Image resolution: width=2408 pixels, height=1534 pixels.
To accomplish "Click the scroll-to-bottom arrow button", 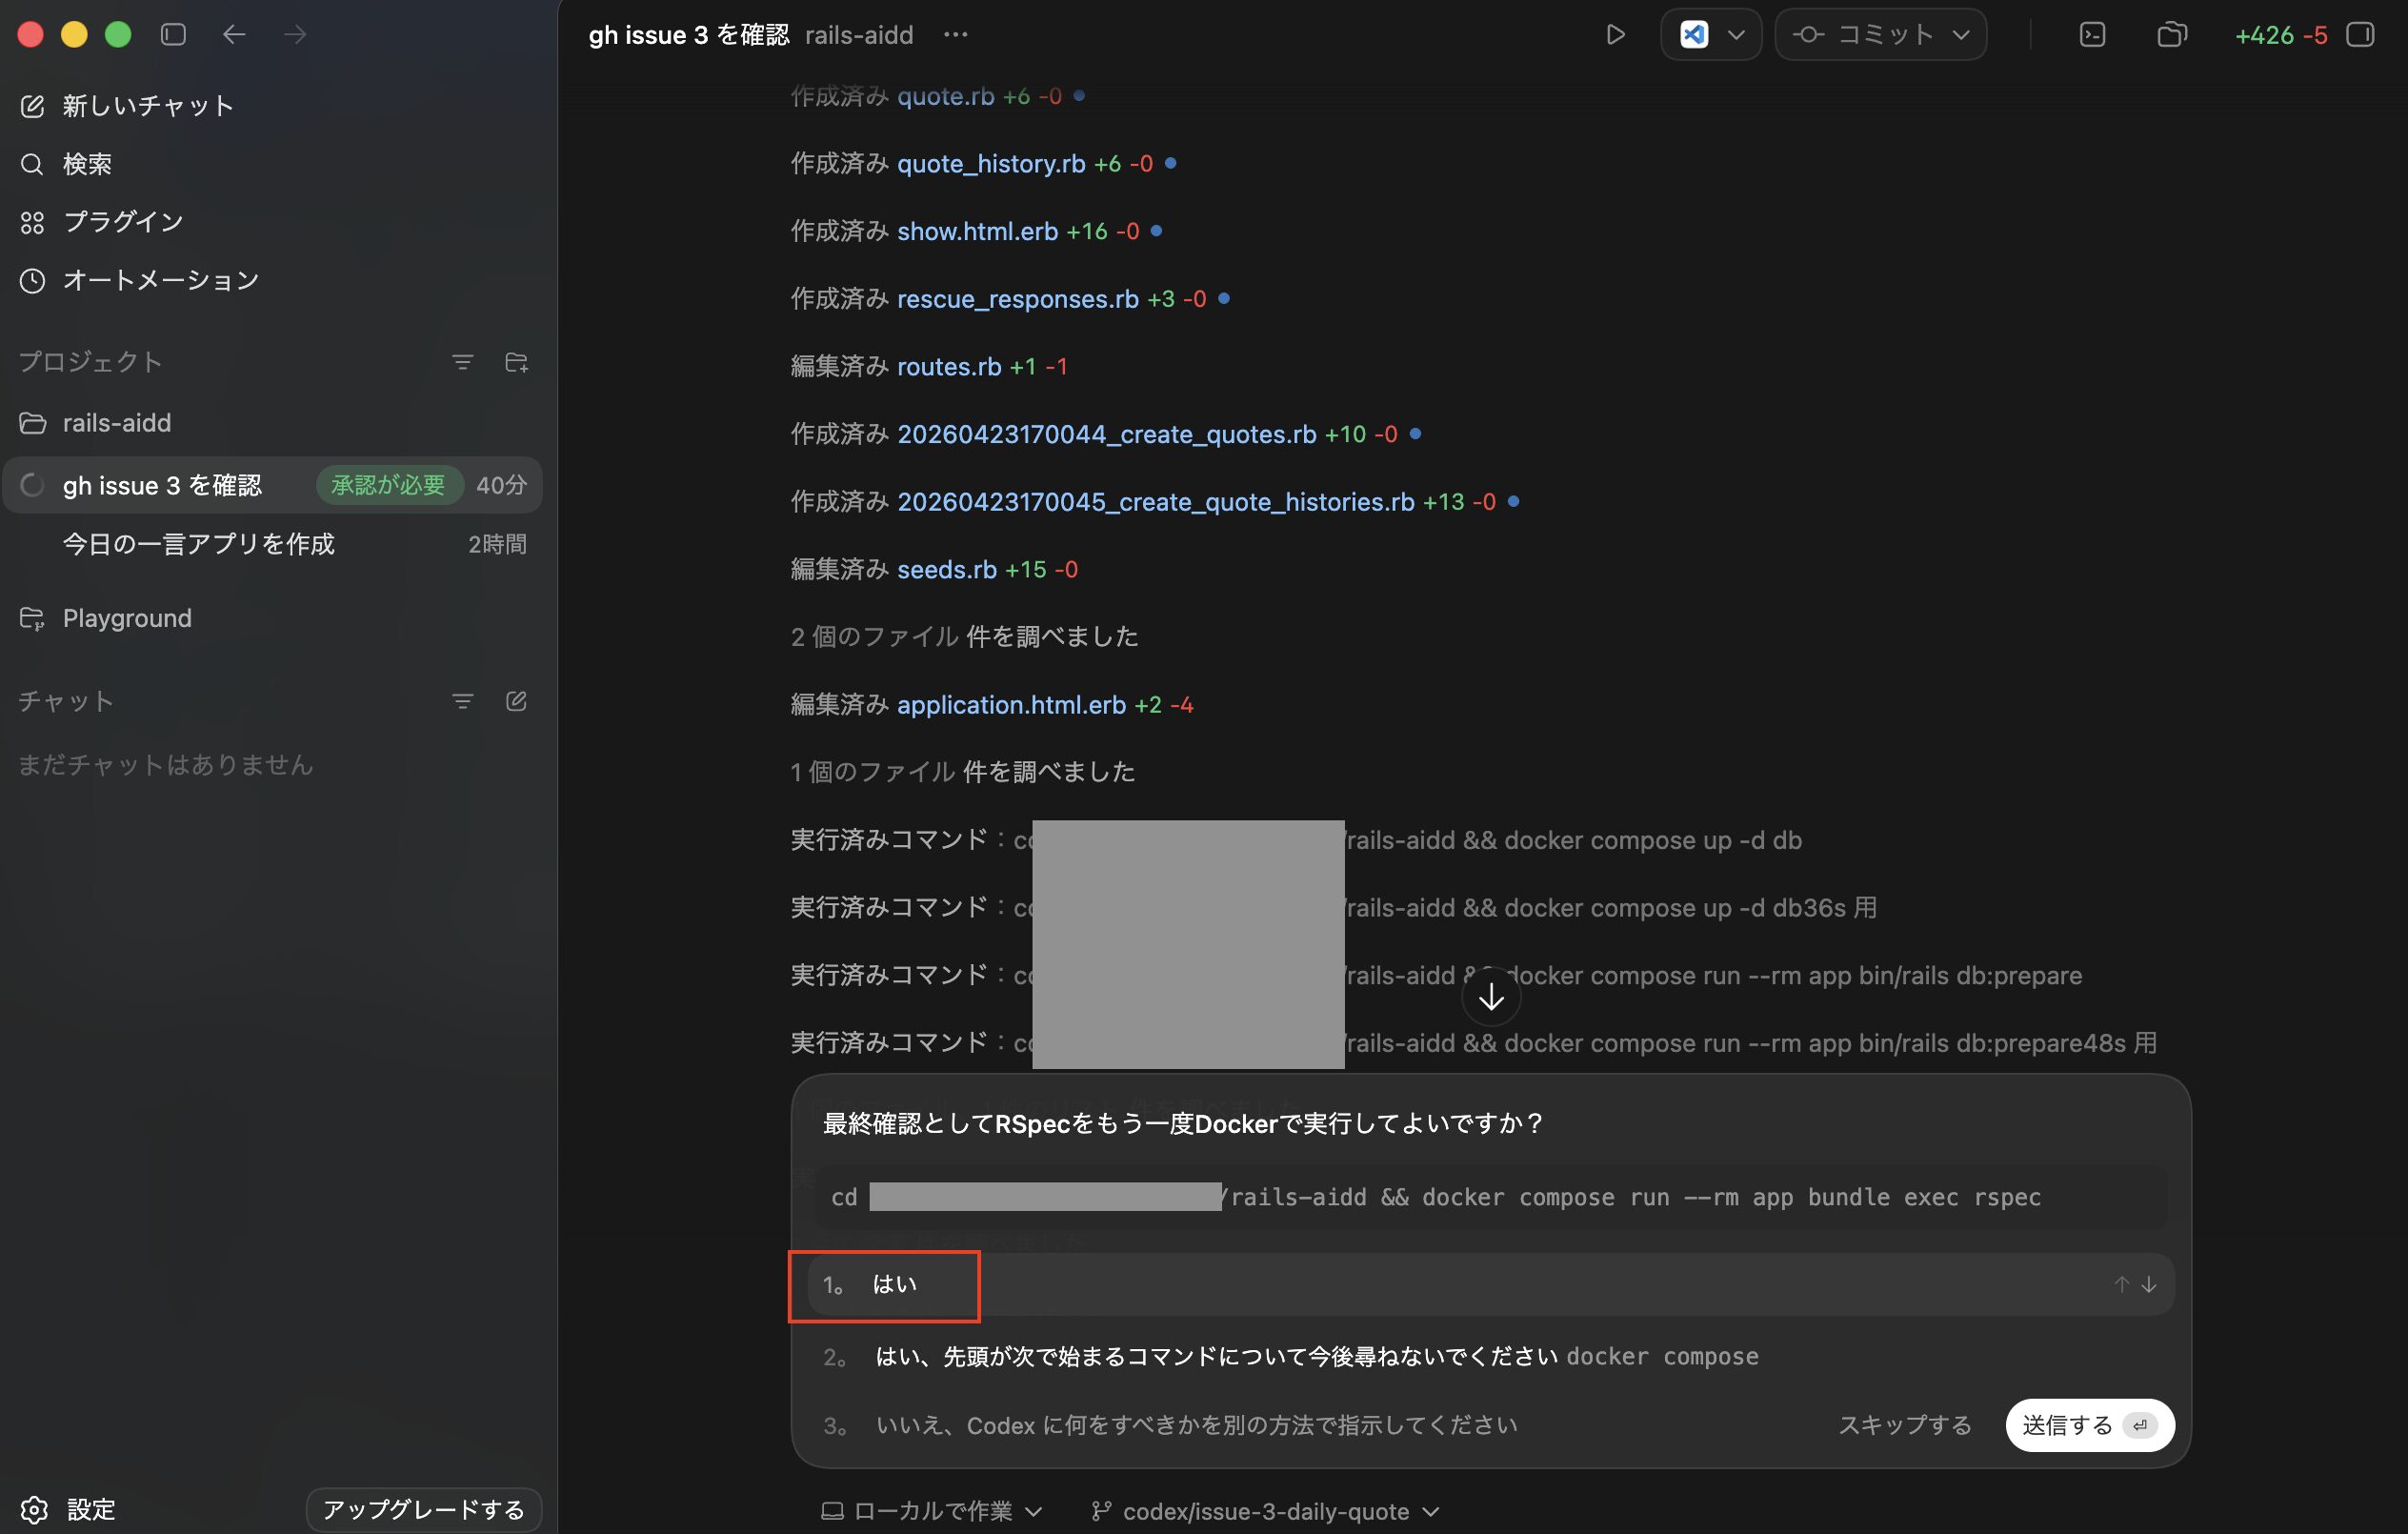I will click(x=1490, y=997).
